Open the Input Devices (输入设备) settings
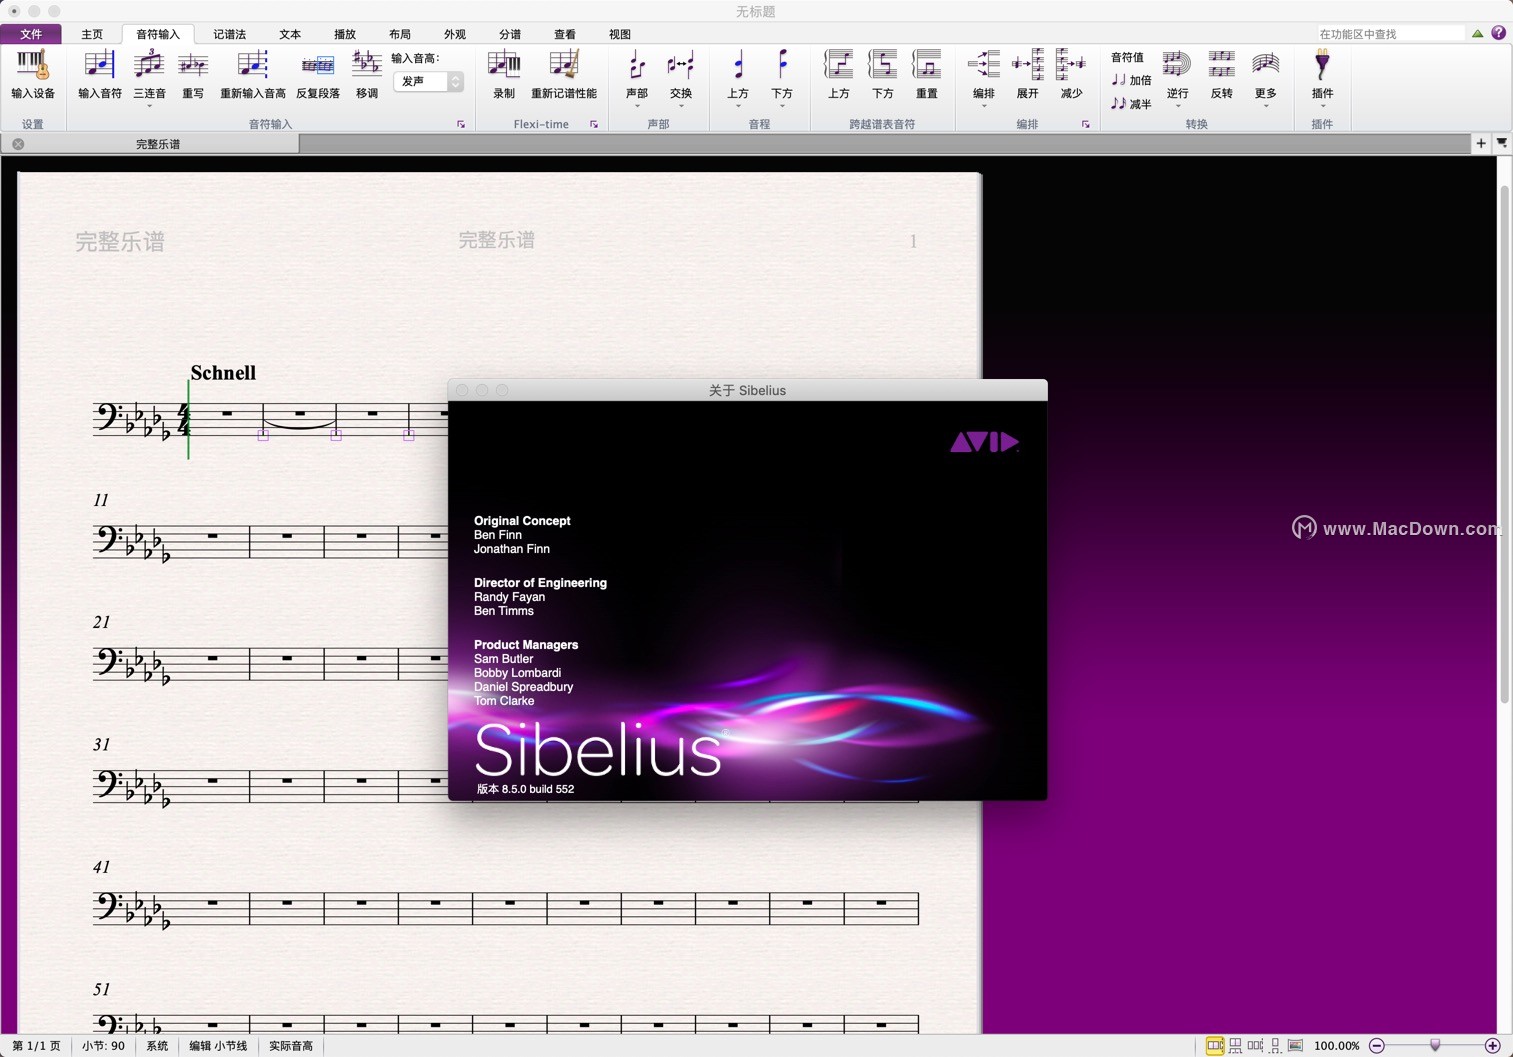The height and width of the screenshot is (1057, 1513). 32,74
